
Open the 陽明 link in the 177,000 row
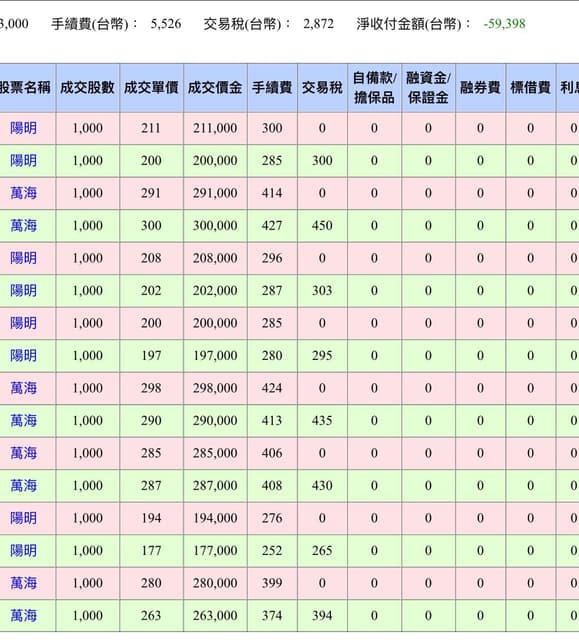coord(23,551)
